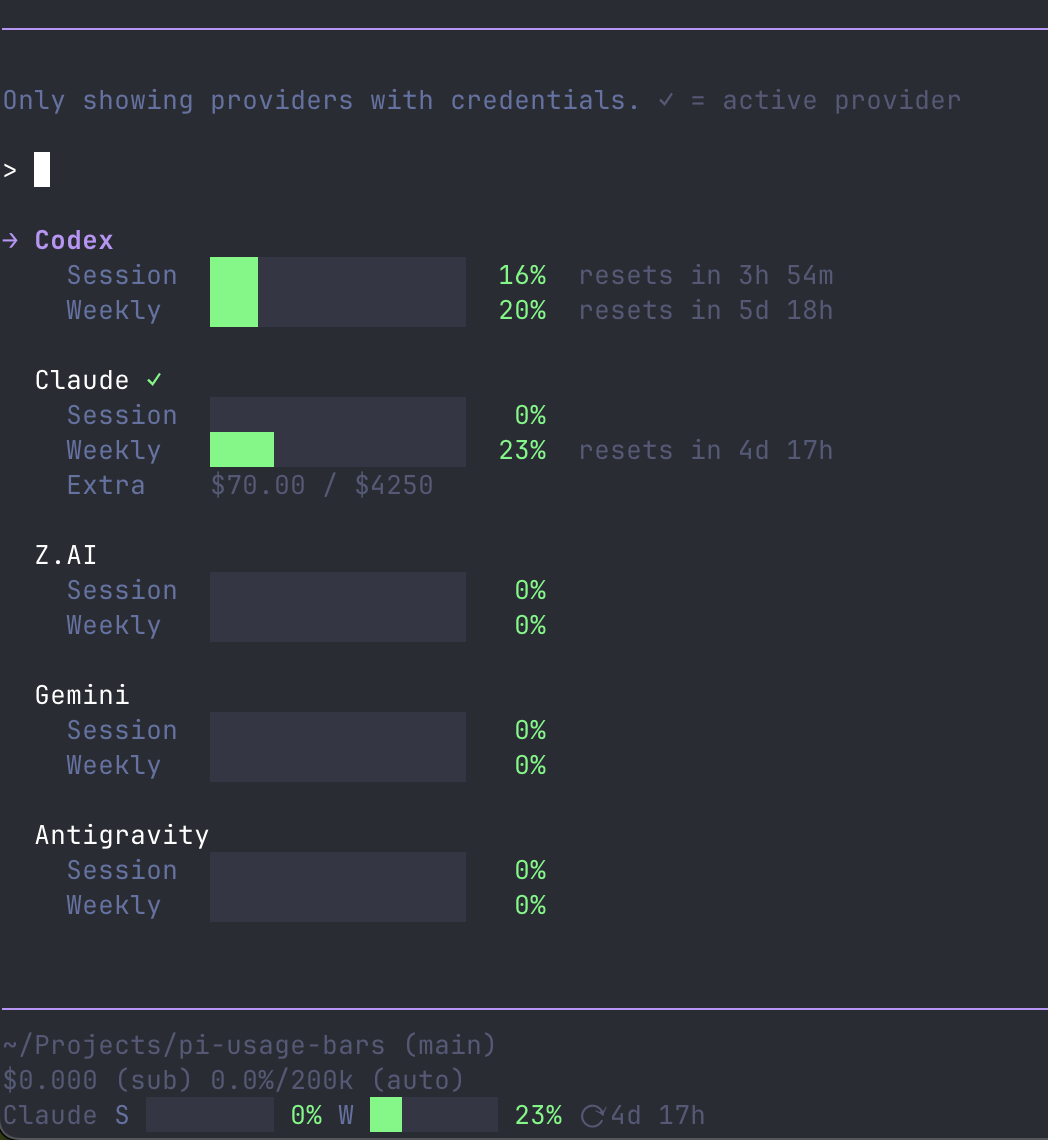Click the "resets in 3h 54m" timer
This screenshot has width=1048, height=1140.
point(706,274)
